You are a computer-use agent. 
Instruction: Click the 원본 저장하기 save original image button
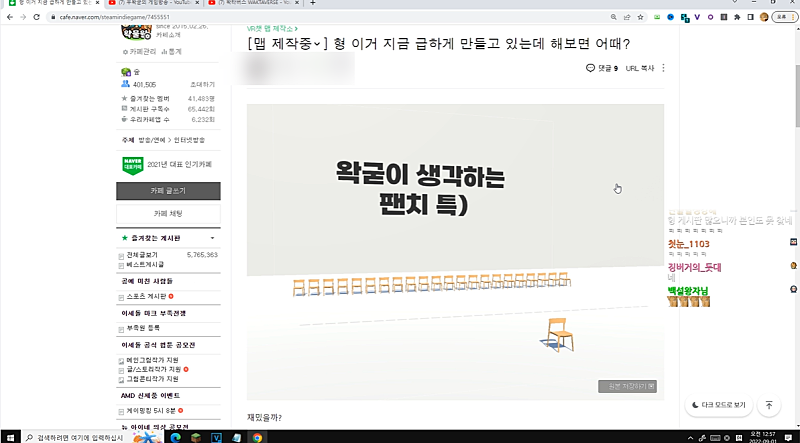tap(627, 386)
